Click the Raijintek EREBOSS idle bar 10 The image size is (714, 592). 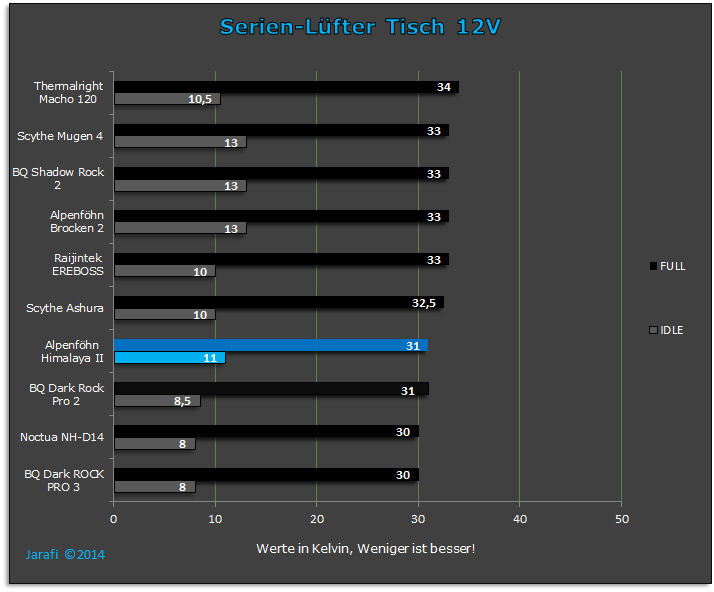pos(164,271)
